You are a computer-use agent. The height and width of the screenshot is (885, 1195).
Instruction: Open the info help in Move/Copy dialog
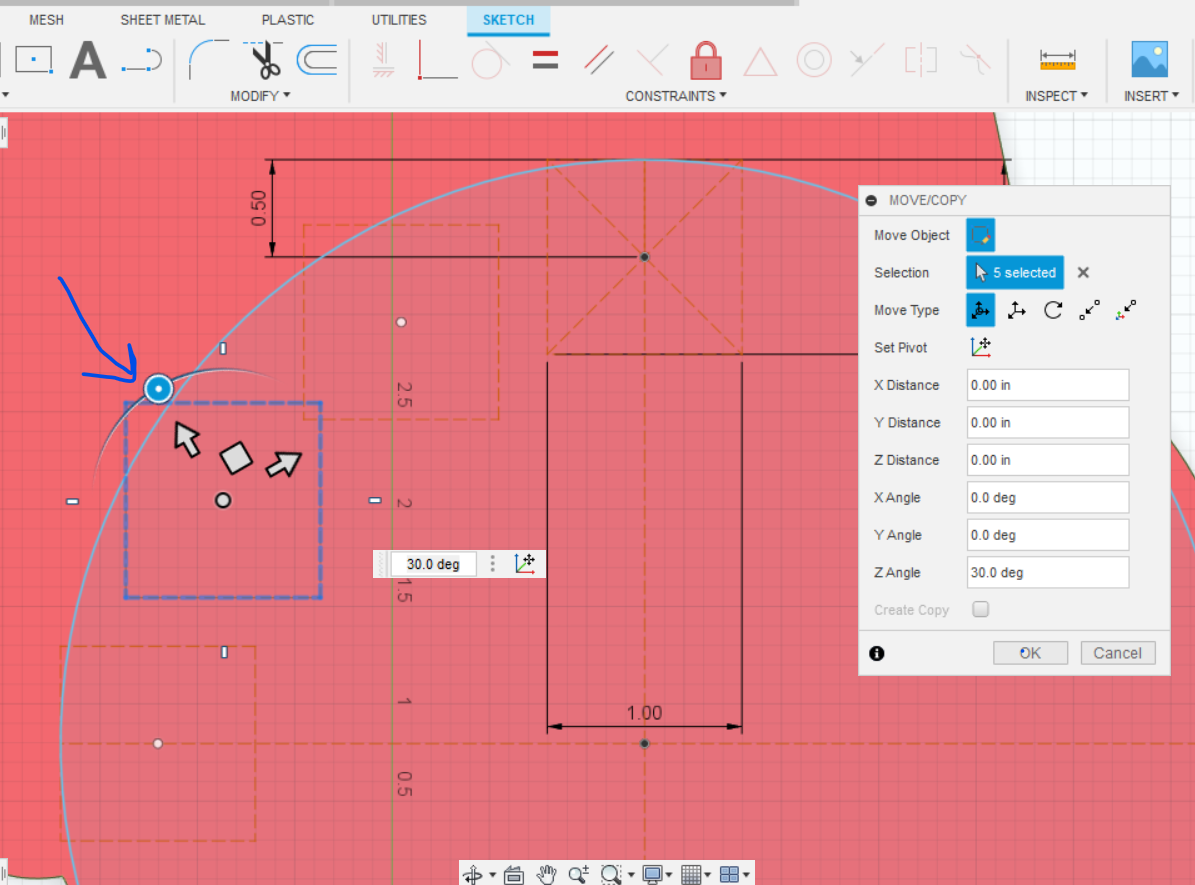coord(876,653)
